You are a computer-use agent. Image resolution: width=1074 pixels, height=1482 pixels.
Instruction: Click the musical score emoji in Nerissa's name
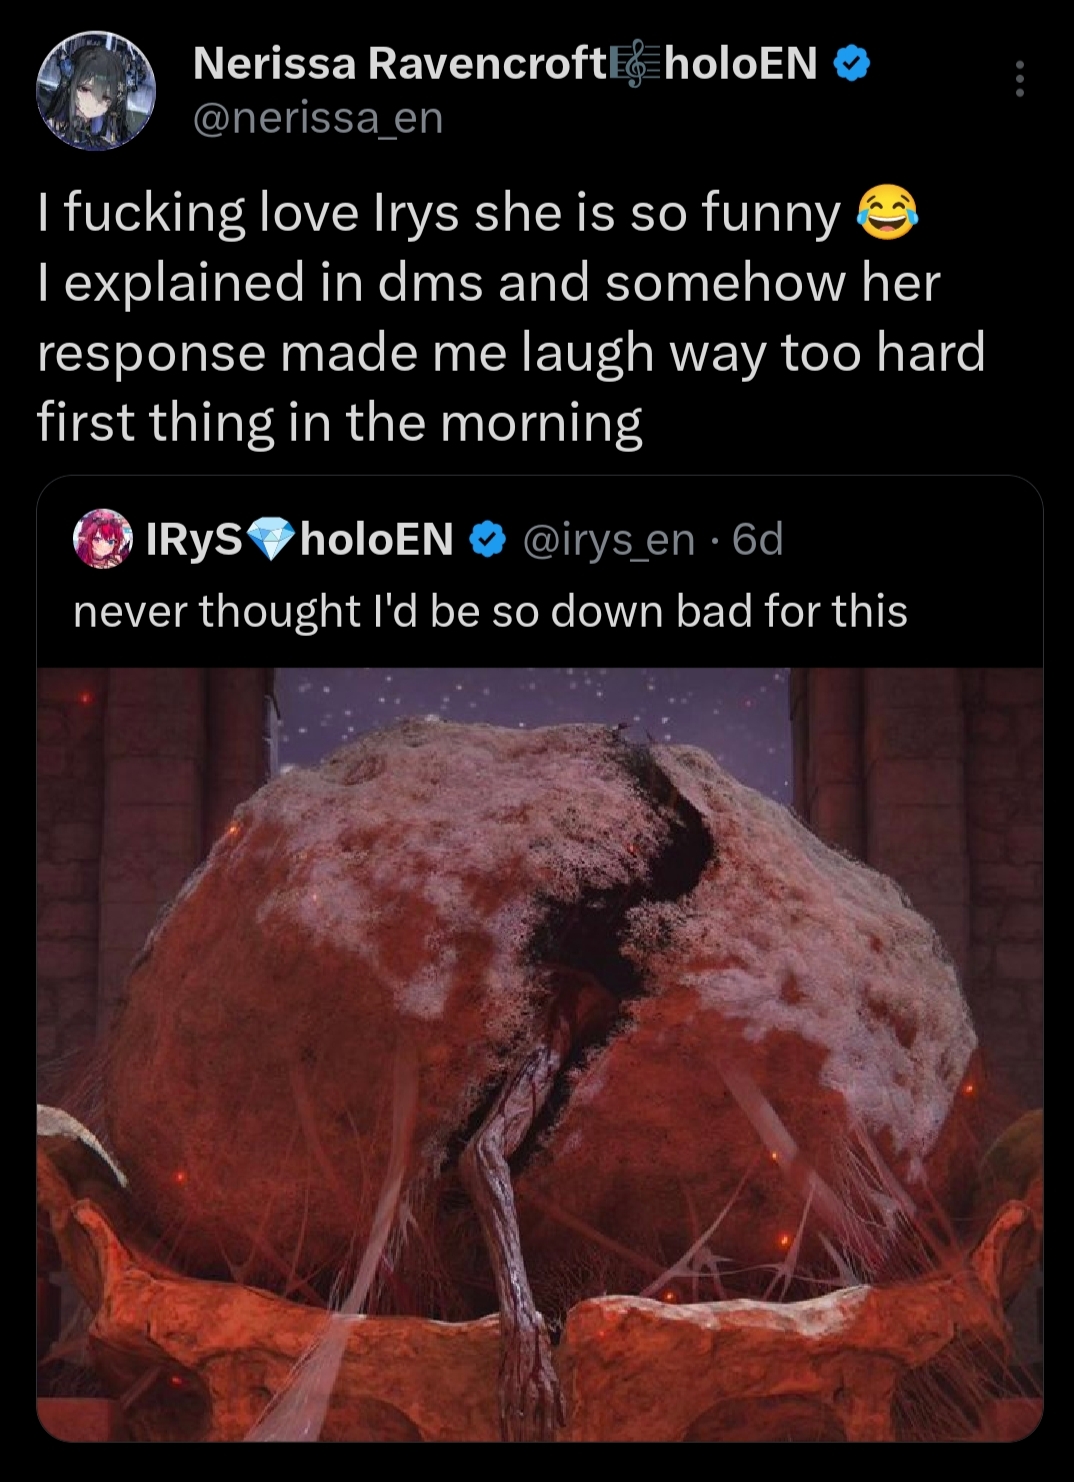636,64
